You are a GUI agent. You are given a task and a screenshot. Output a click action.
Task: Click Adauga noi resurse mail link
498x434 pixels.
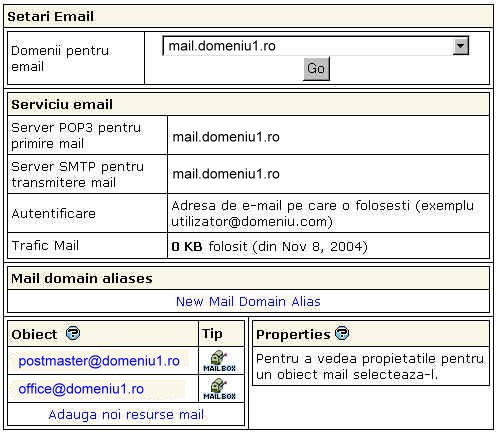[x=126, y=415]
